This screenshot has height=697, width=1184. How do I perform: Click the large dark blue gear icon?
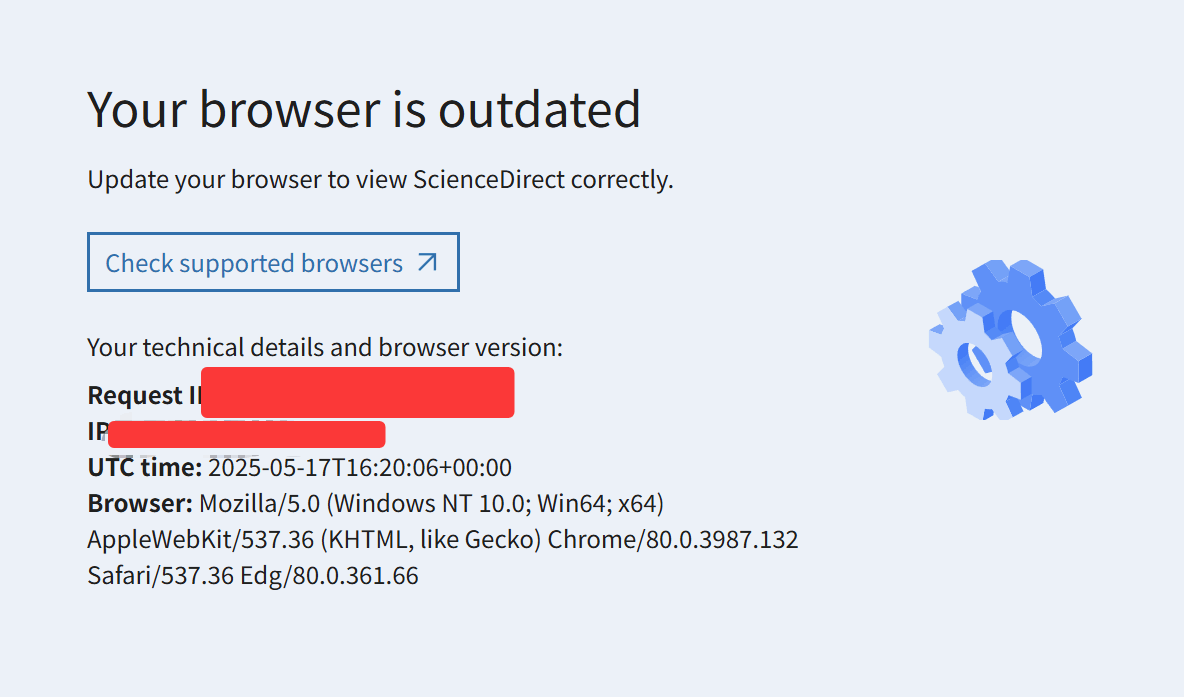click(x=1031, y=335)
